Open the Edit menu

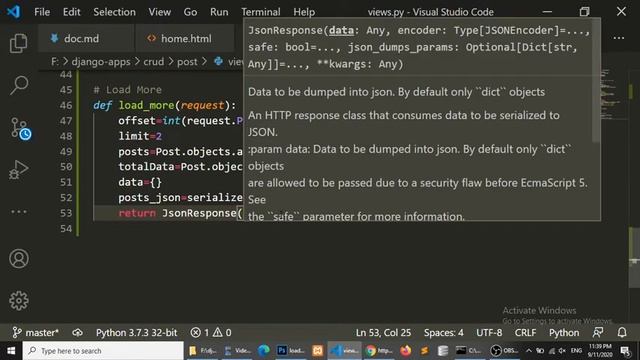click(71, 12)
